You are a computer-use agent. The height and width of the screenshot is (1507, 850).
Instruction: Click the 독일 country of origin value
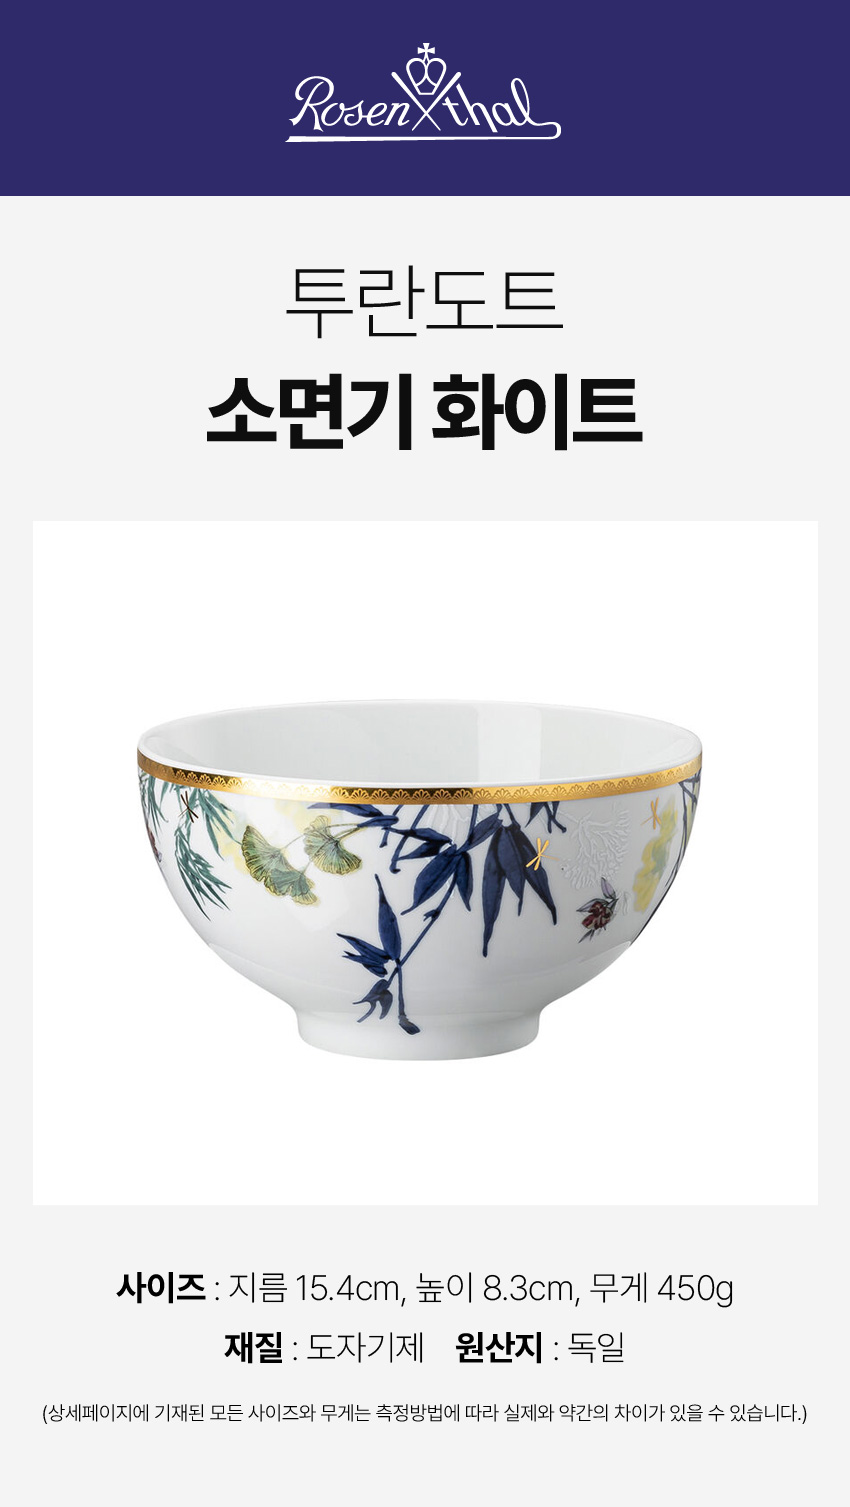tap(596, 1347)
